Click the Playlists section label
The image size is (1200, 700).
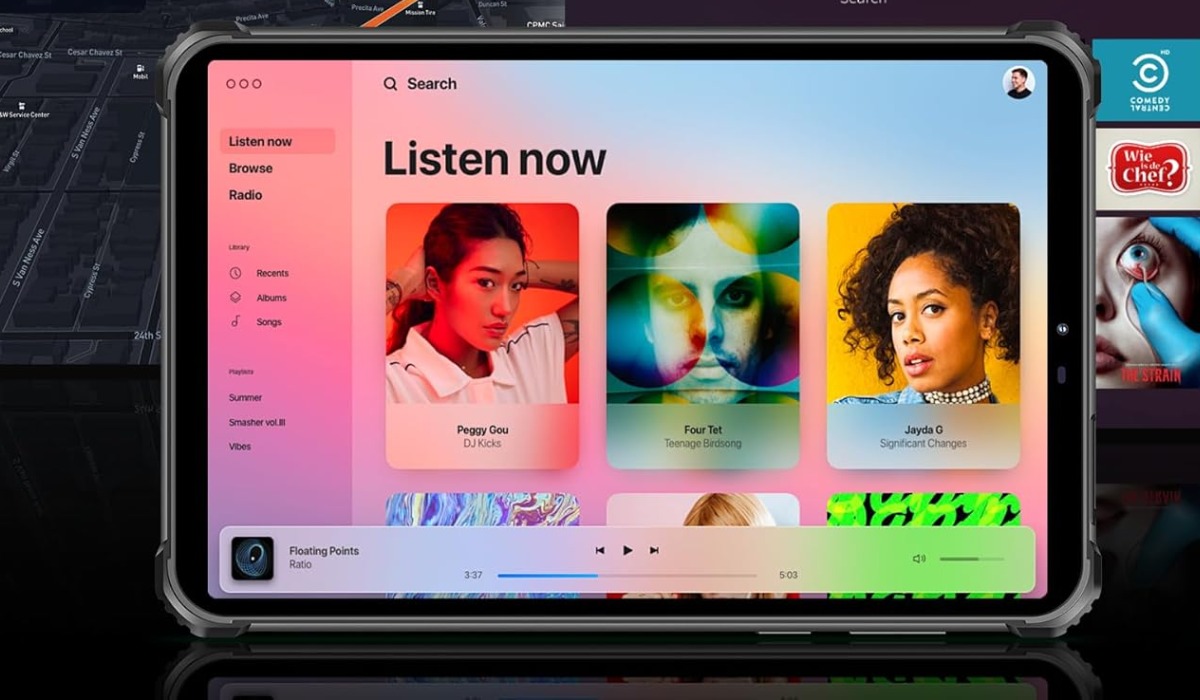(241, 372)
